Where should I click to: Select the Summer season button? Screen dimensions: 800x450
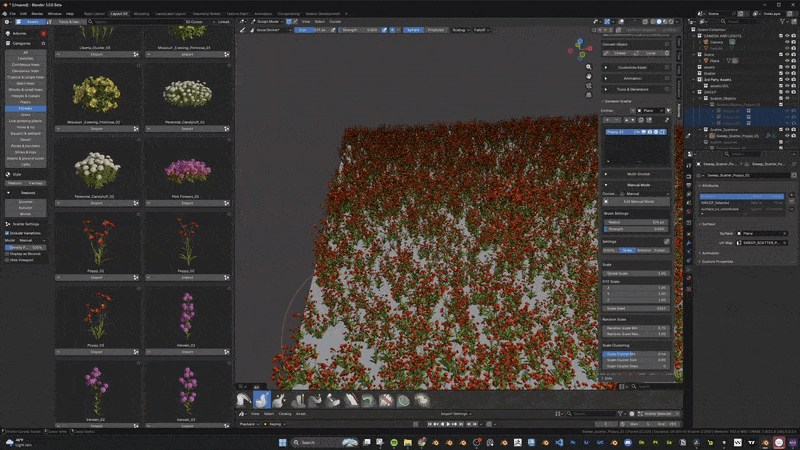tap(26, 202)
